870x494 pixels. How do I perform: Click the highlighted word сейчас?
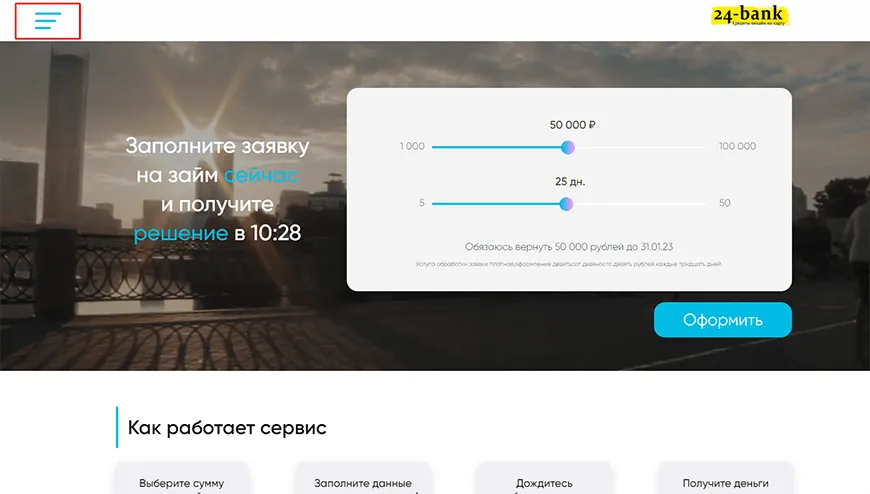[x=261, y=175]
